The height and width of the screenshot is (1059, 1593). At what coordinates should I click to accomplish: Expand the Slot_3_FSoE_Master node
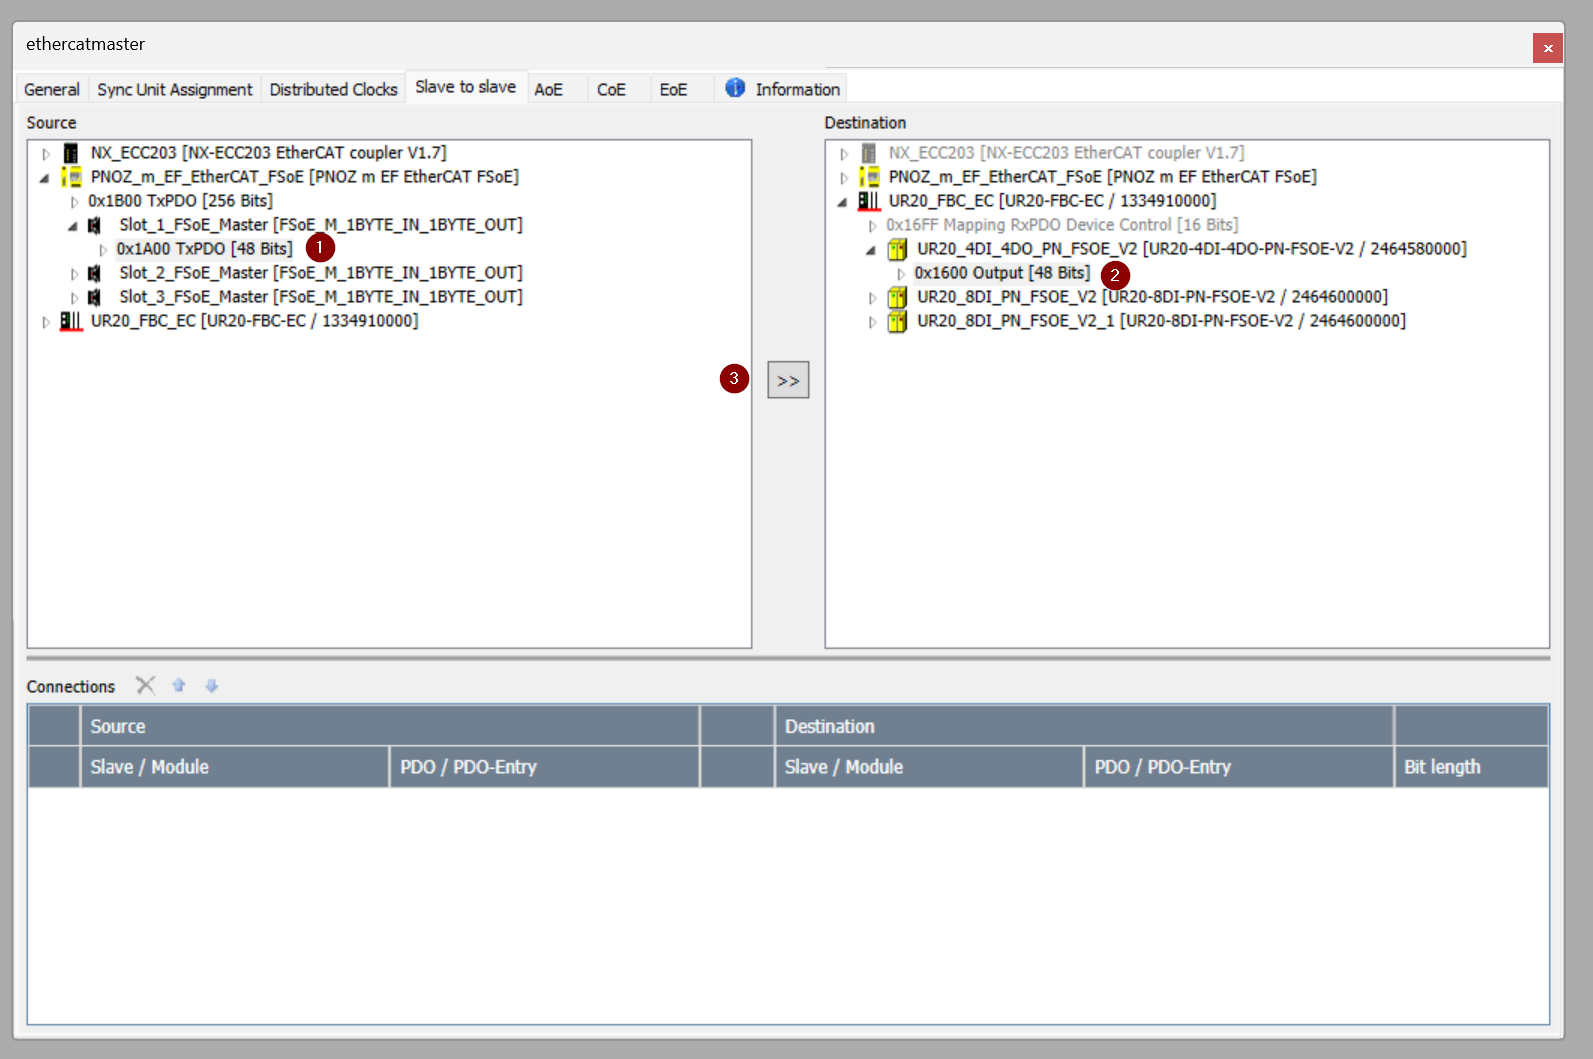74,298
